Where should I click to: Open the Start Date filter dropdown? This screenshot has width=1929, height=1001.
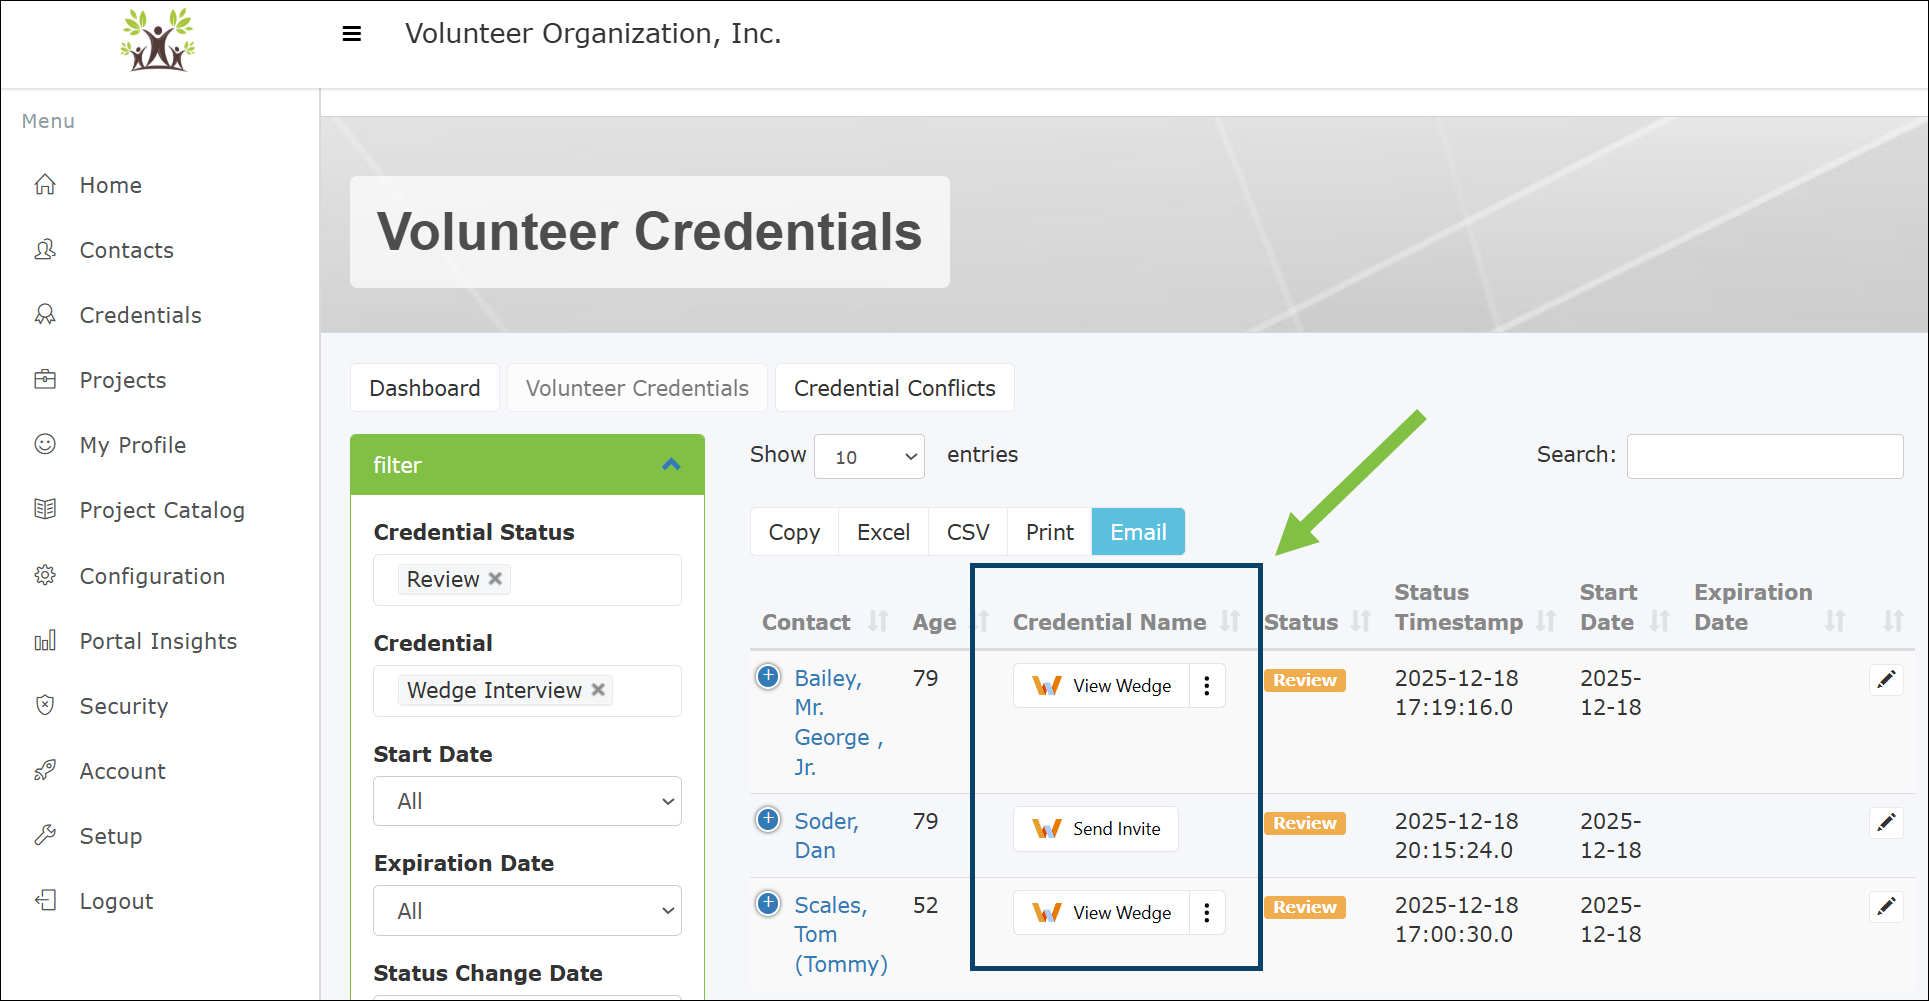(527, 801)
